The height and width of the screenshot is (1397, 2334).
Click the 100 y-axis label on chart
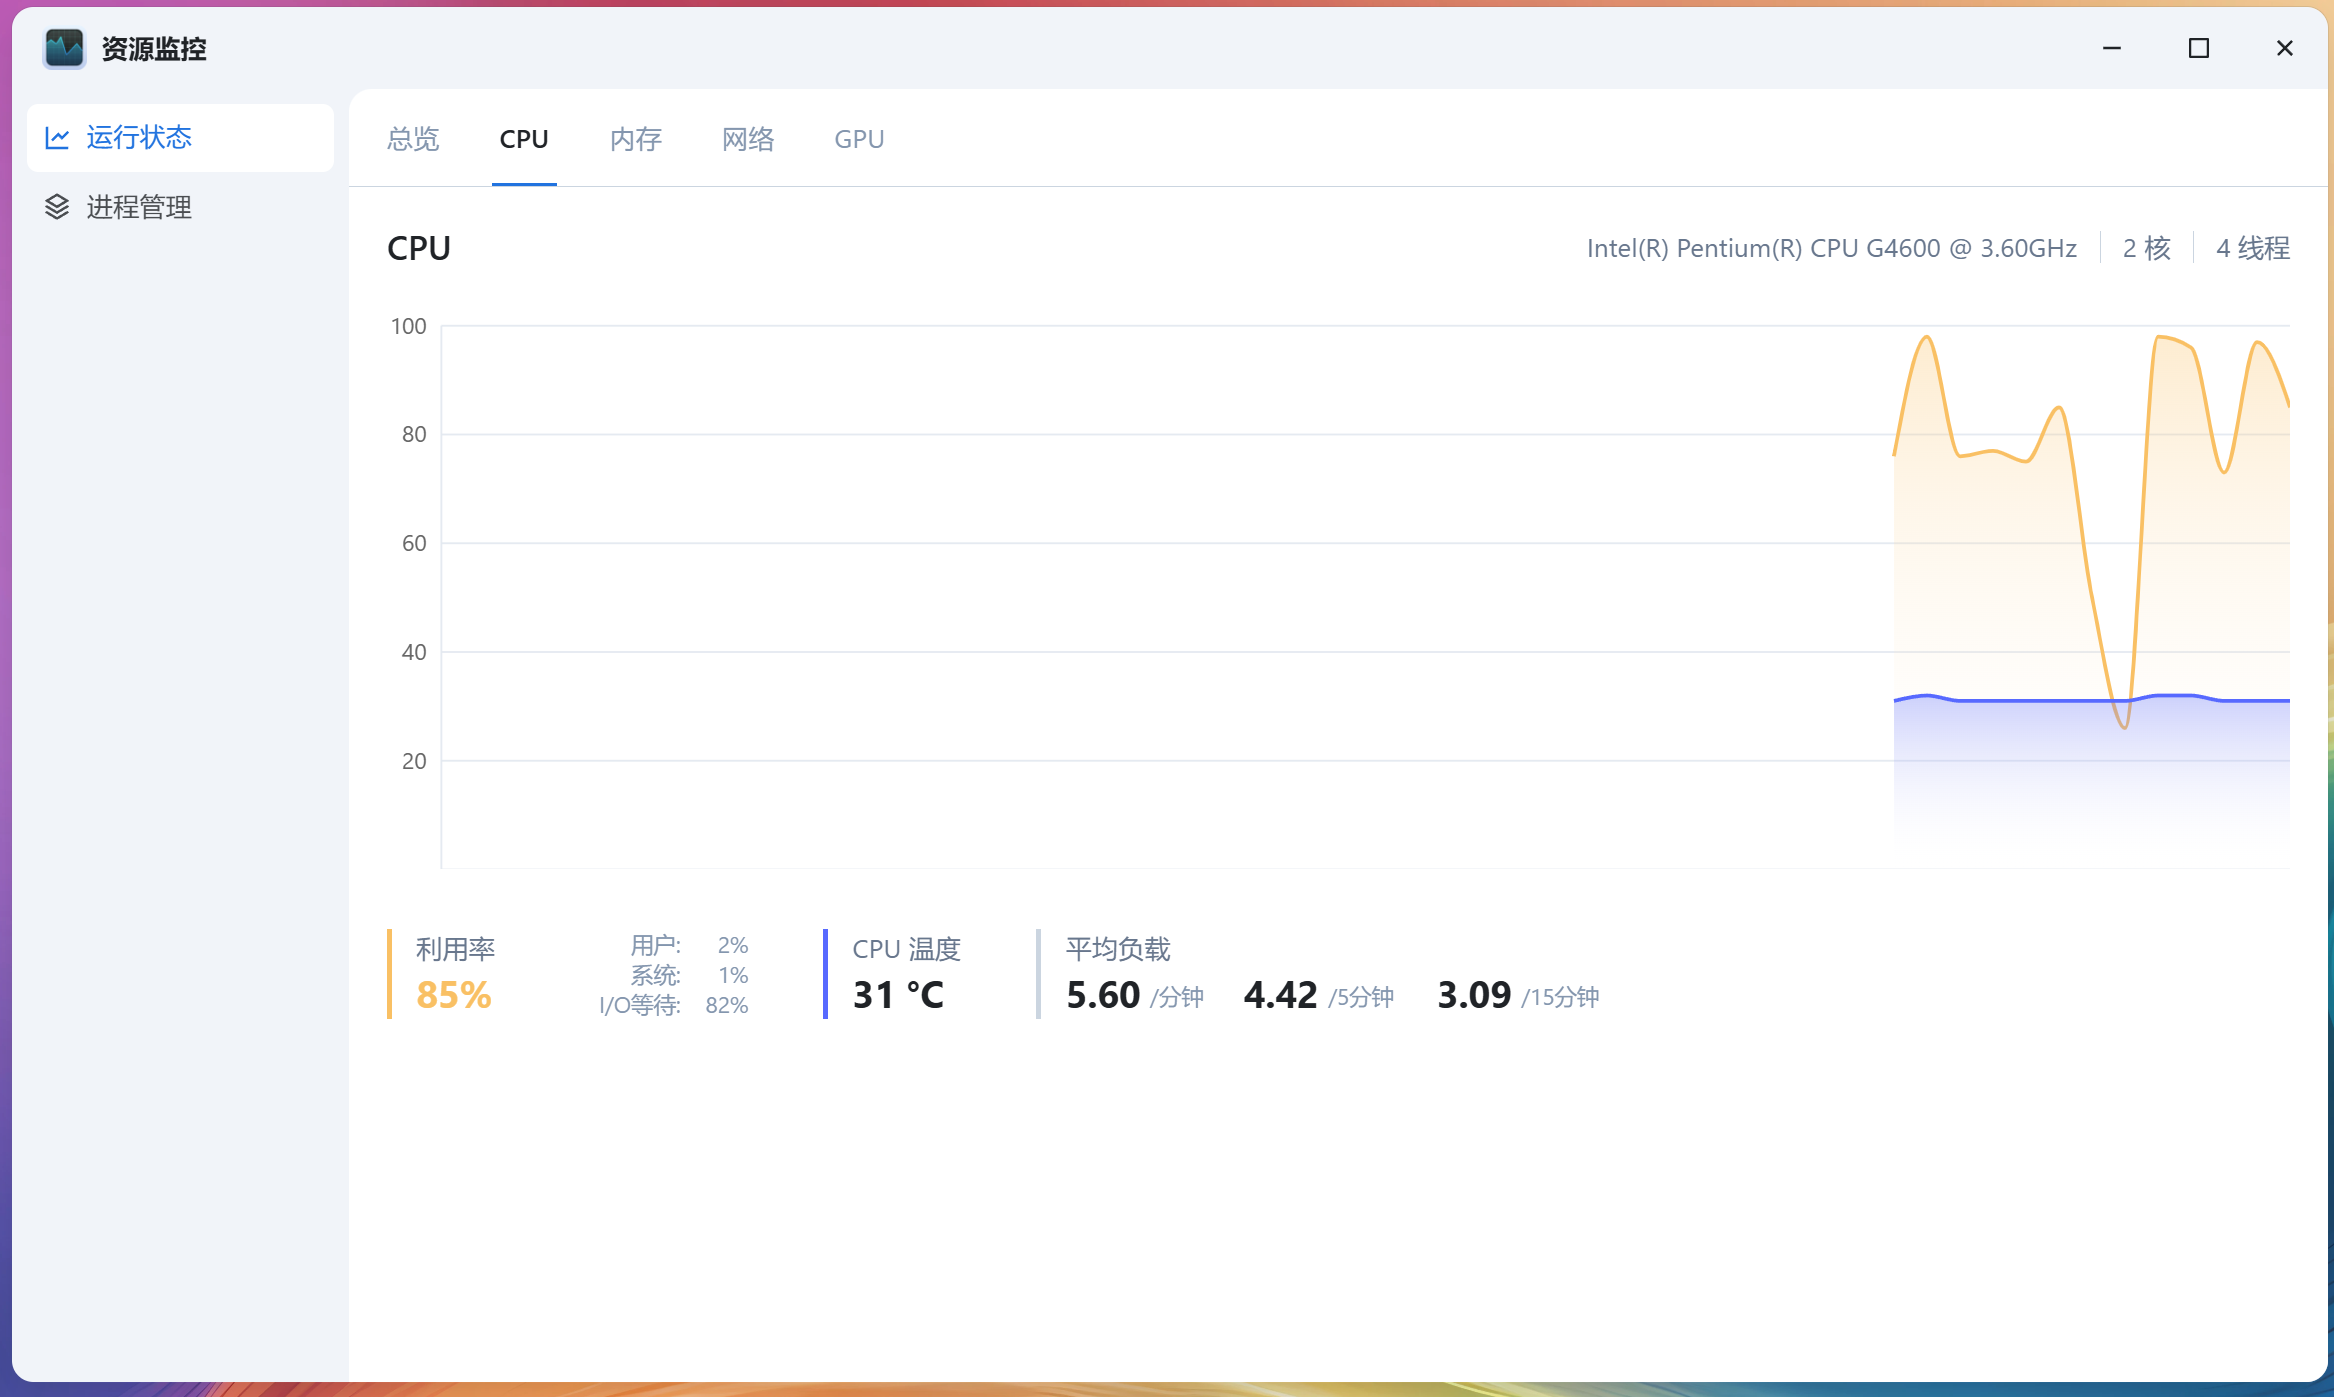pos(408,326)
